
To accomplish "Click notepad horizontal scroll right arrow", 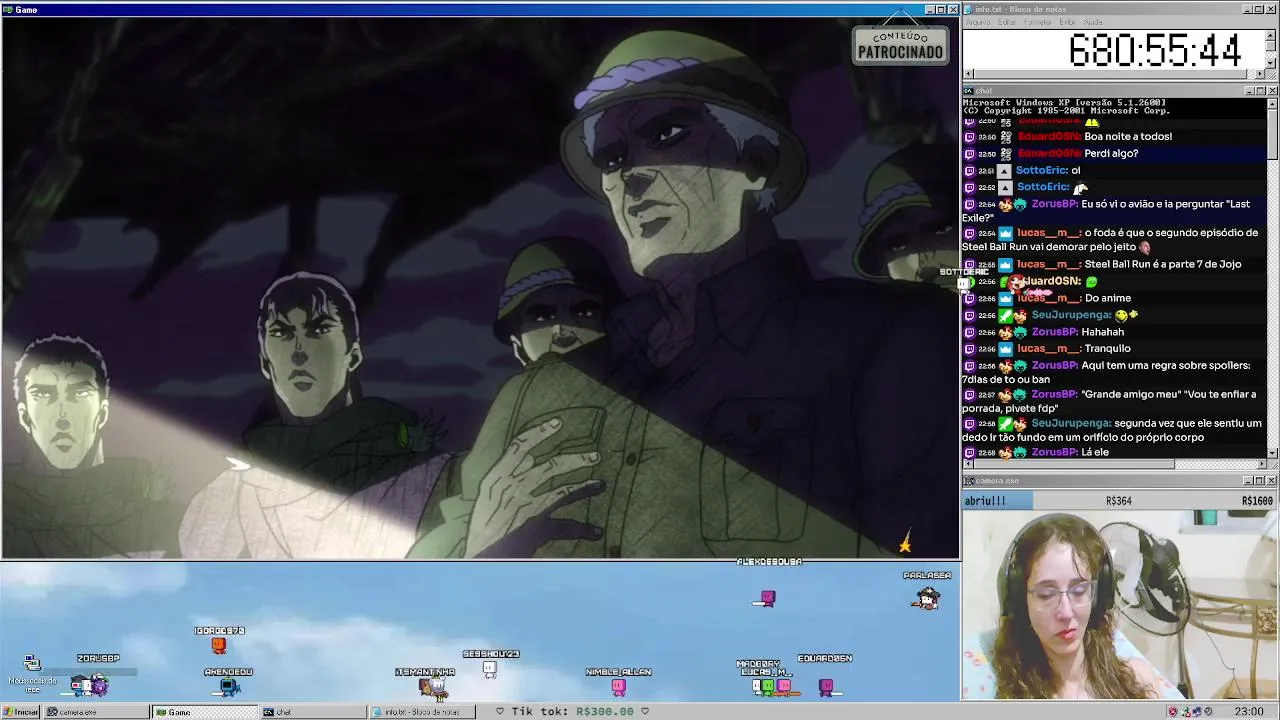I will click(1260, 73).
